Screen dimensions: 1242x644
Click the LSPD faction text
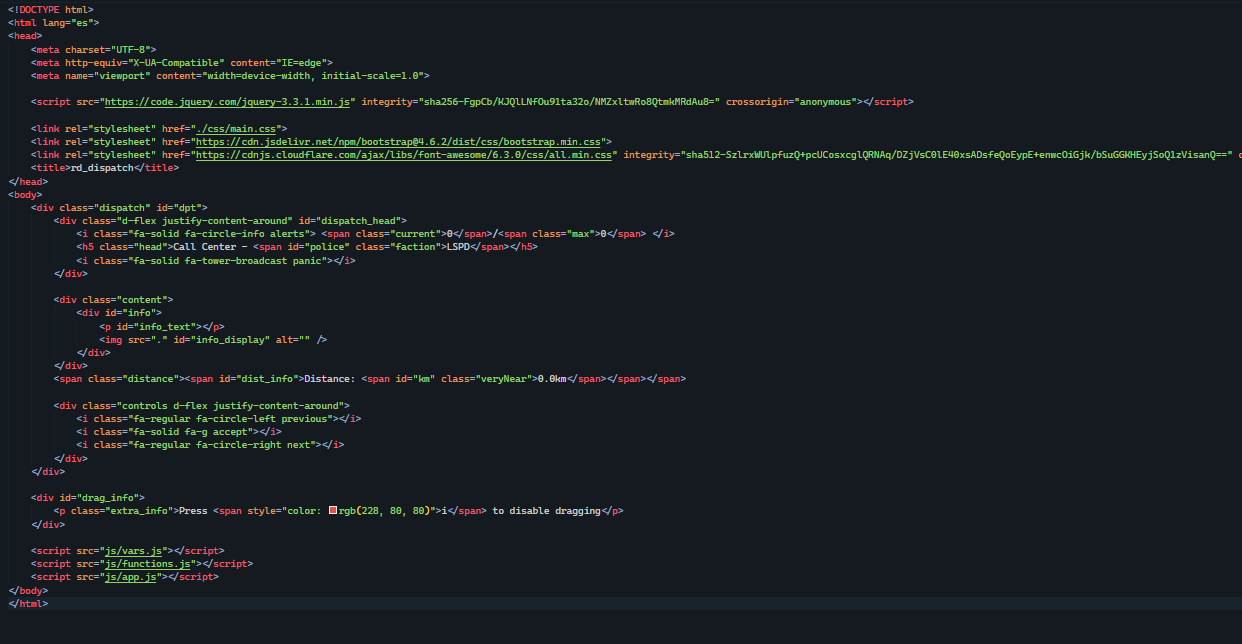pos(458,247)
